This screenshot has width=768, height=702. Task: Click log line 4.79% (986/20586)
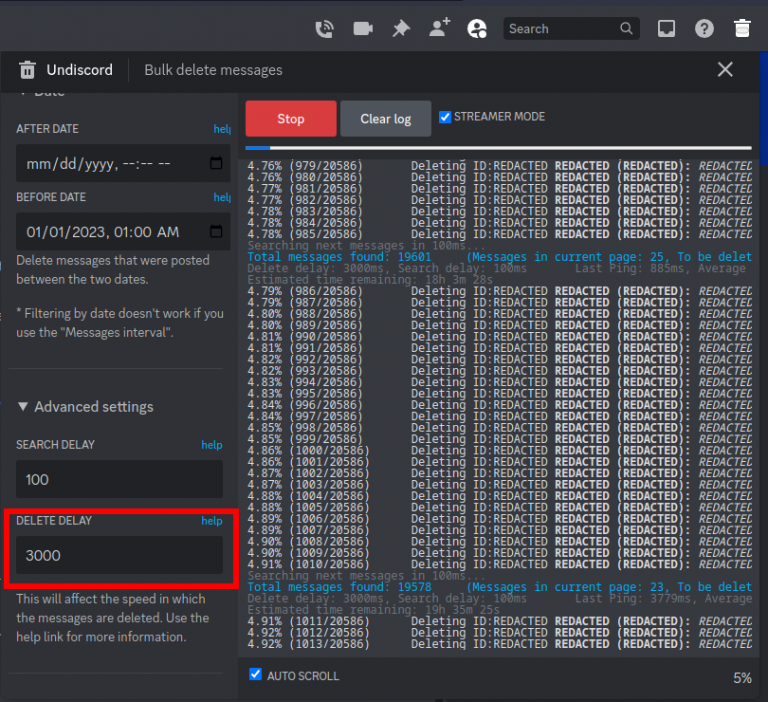pos(499,291)
